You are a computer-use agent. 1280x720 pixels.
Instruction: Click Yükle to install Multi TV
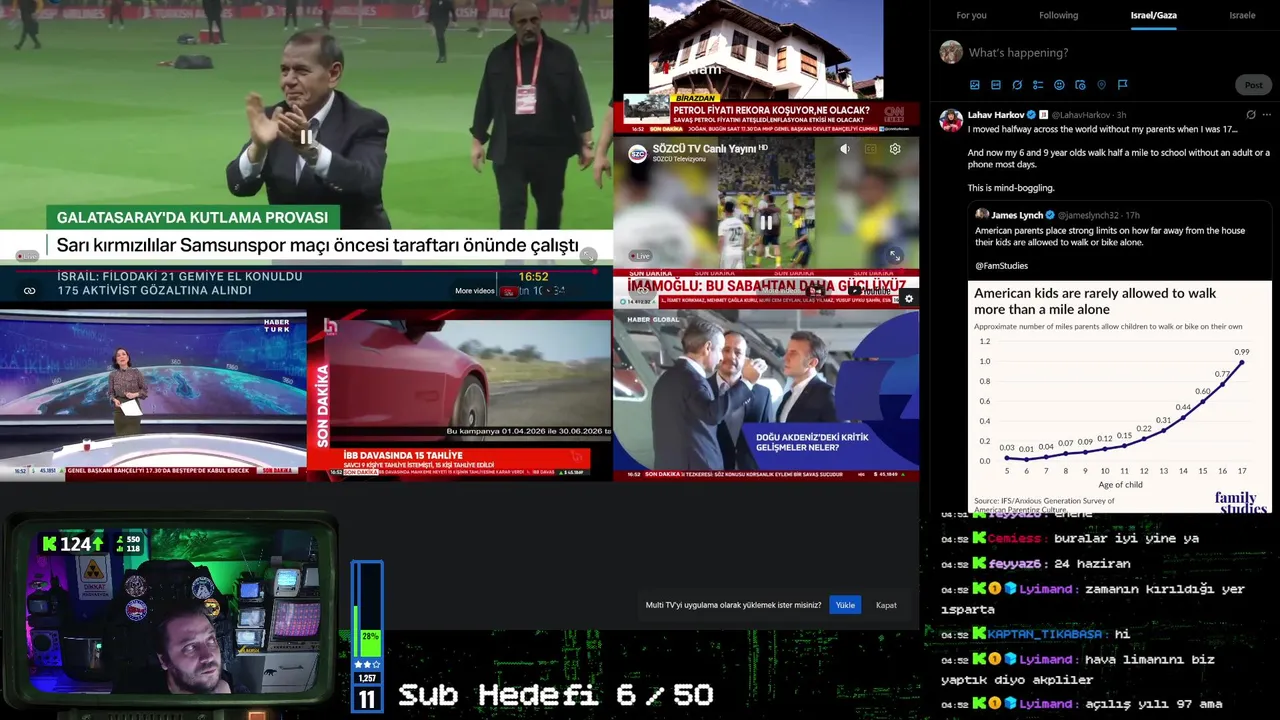[x=845, y=605]
